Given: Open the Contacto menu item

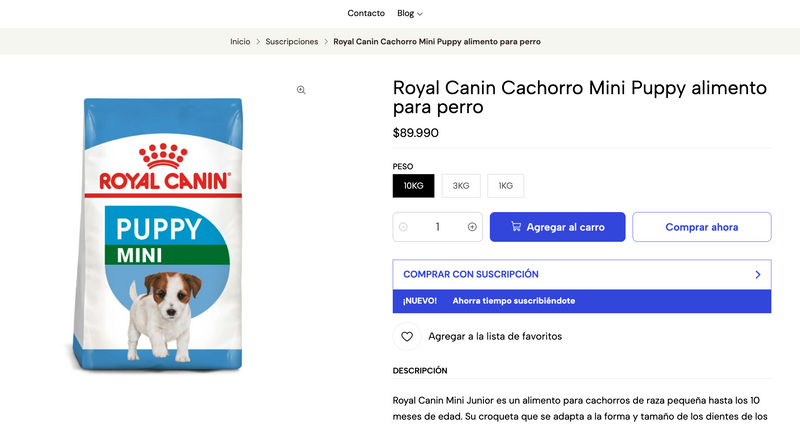Looking at the screenshot, I should [366, 13].
